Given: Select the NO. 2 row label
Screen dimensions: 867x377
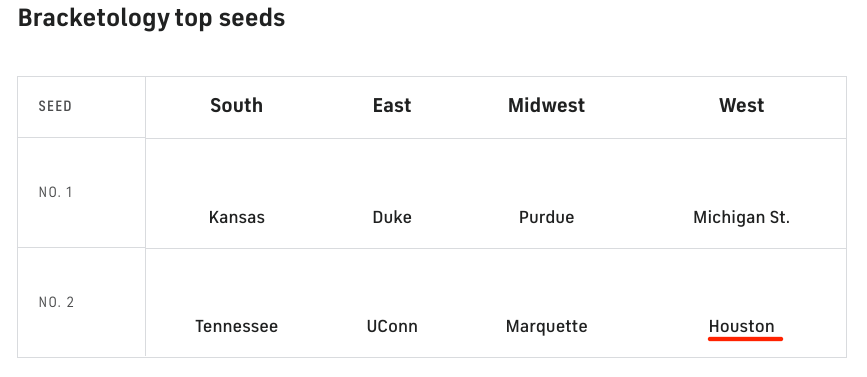Looking at the screenshot, I should [x=56, y=302].
